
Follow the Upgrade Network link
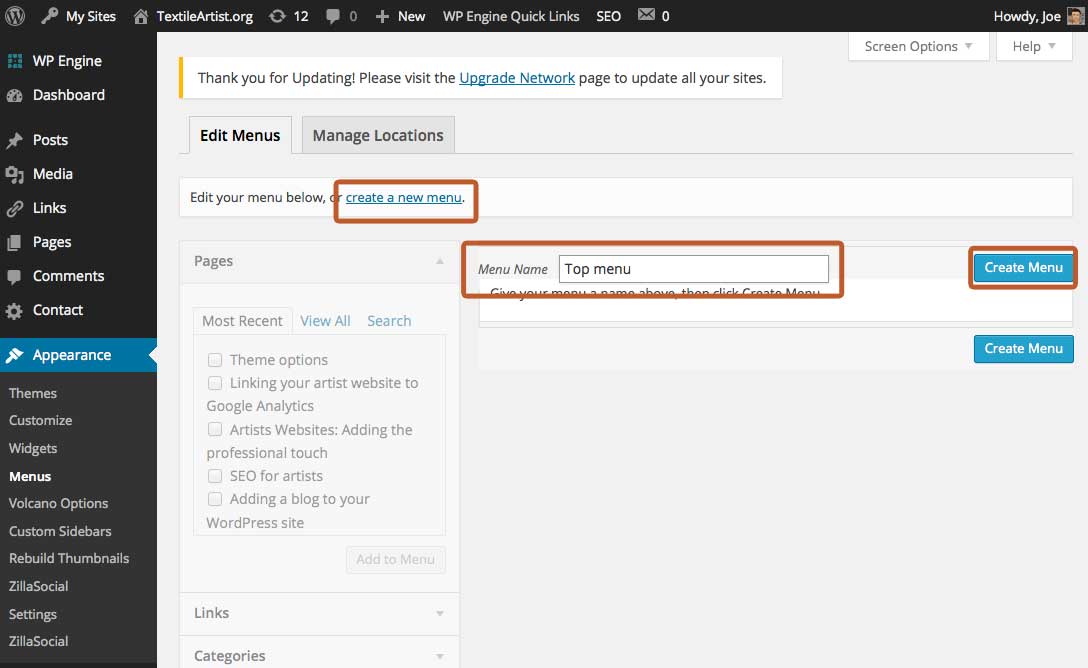pos(517,78)
